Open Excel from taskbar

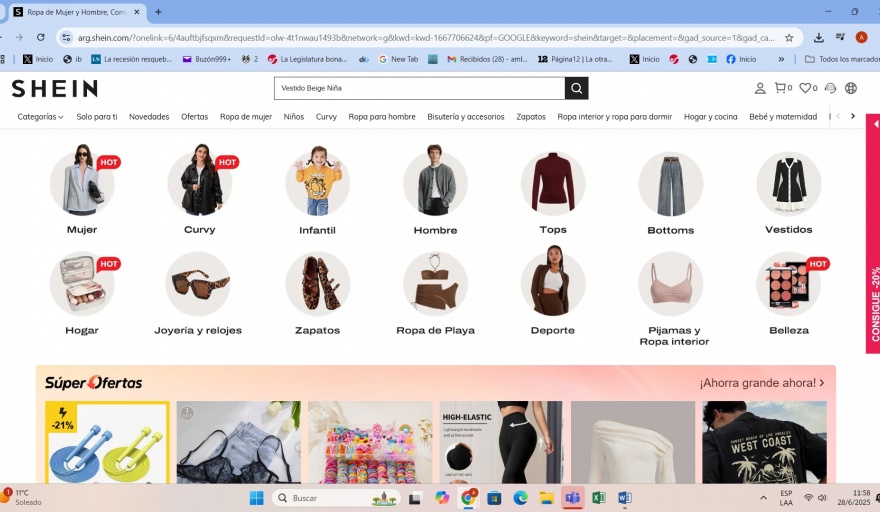click(598, 498)
